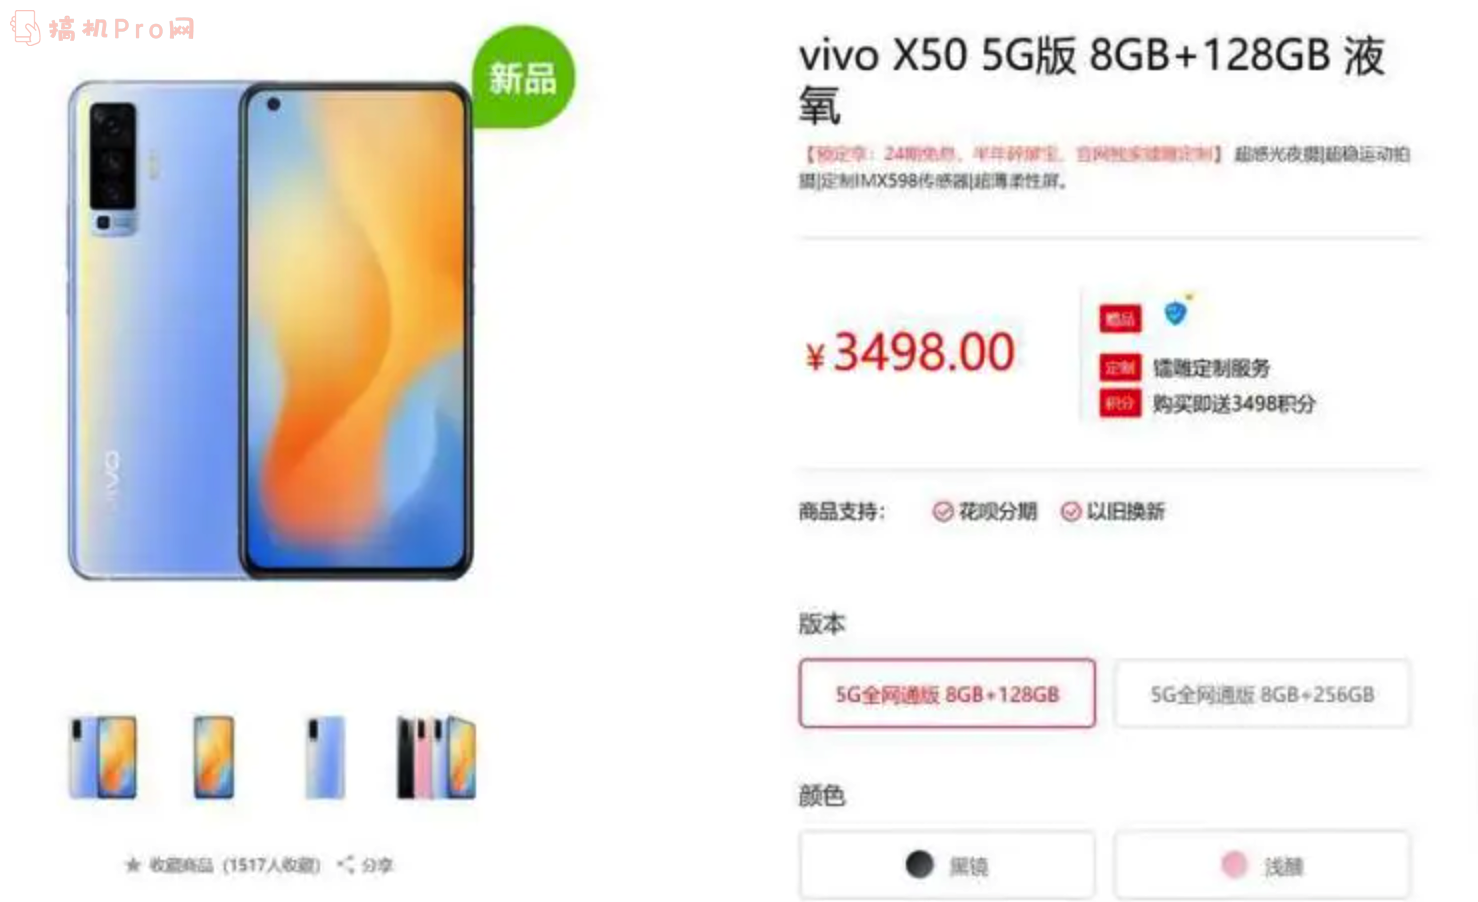Click the red 赠品 gift tag

point(1119,319)
